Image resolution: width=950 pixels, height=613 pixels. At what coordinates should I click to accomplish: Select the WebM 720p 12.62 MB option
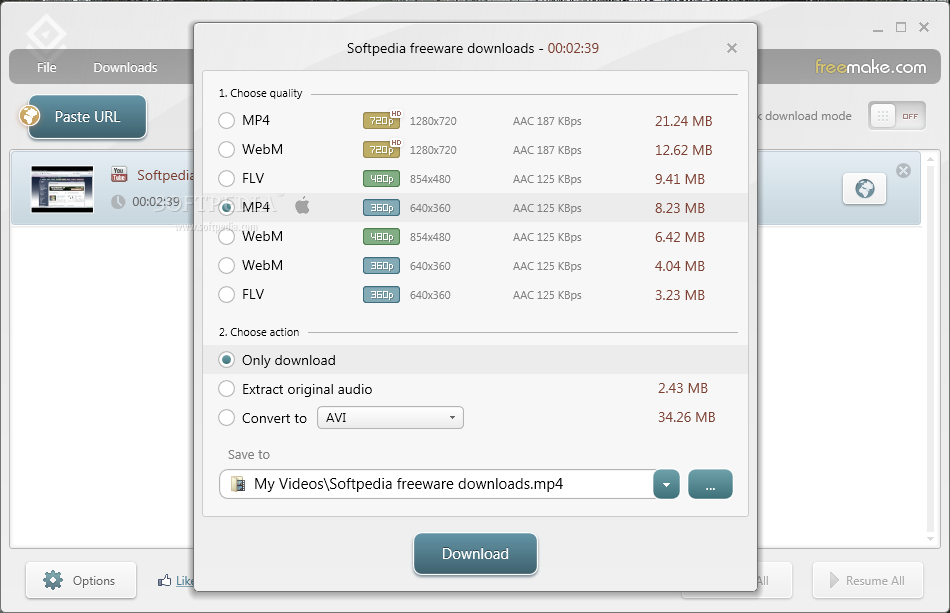(x=227, y=150)
